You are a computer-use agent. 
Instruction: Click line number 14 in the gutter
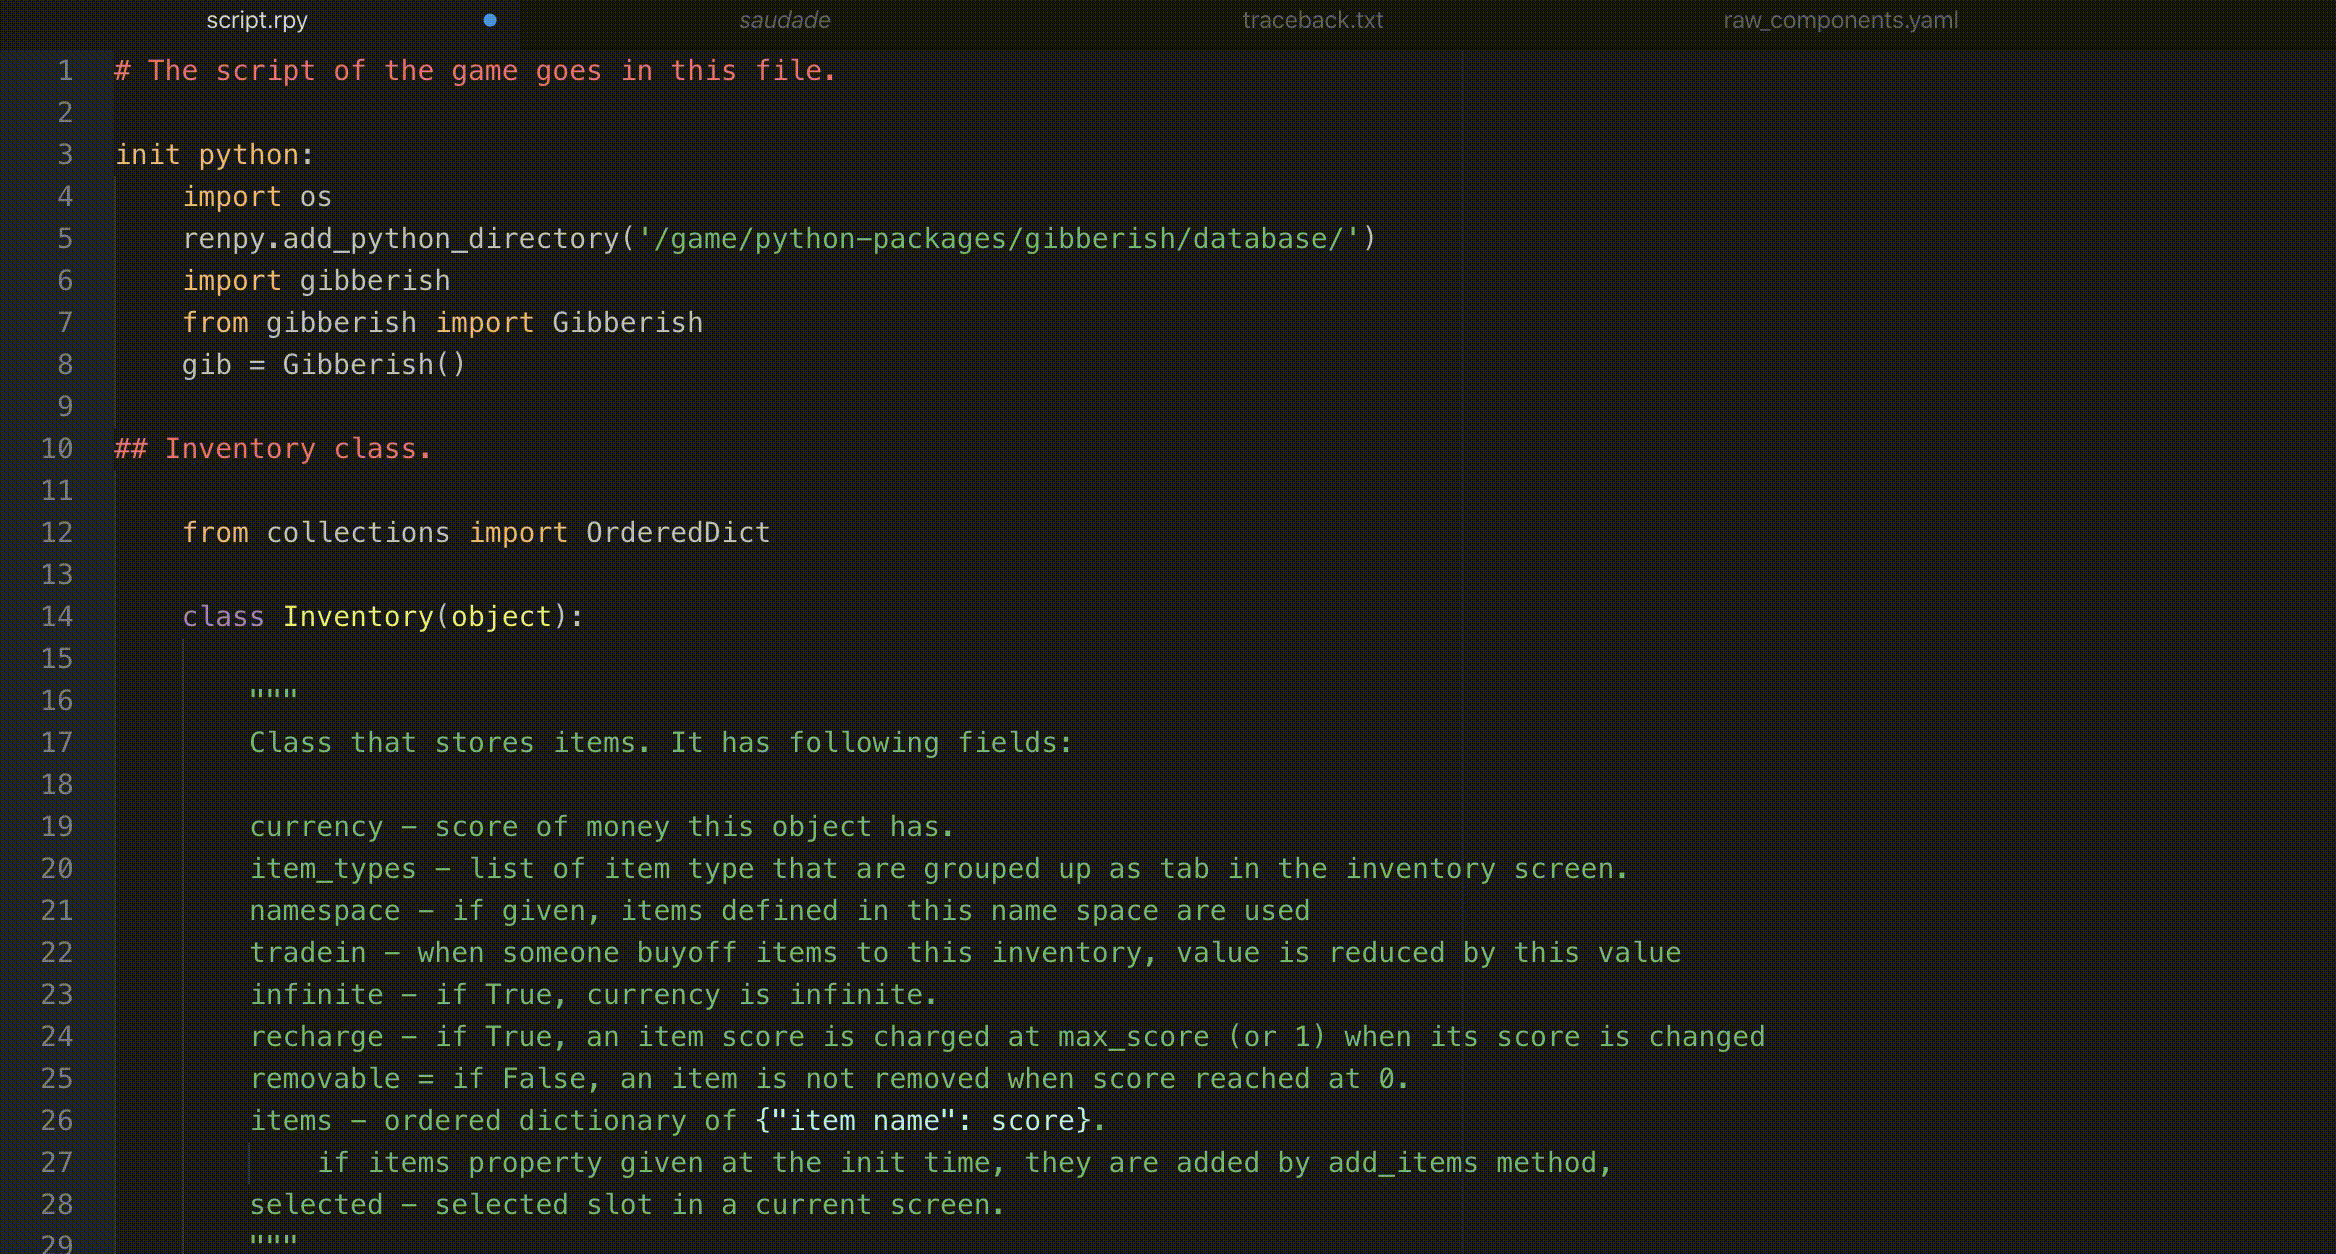(57, 617)
